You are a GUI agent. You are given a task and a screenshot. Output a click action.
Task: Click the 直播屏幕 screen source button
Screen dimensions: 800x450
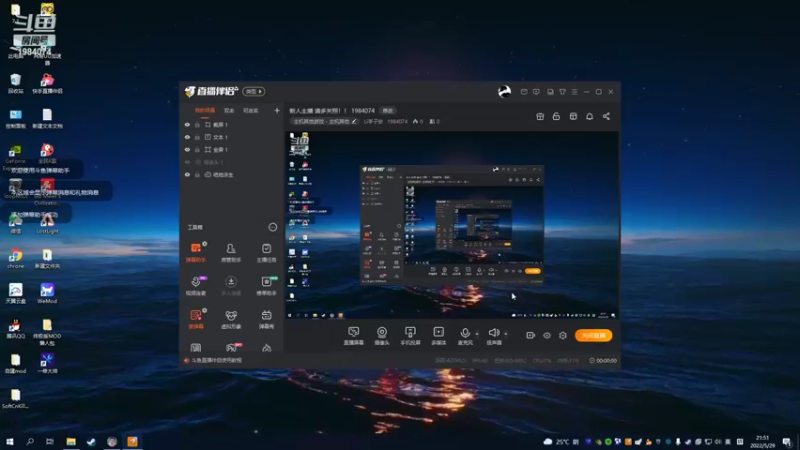(x=354, y=336)
